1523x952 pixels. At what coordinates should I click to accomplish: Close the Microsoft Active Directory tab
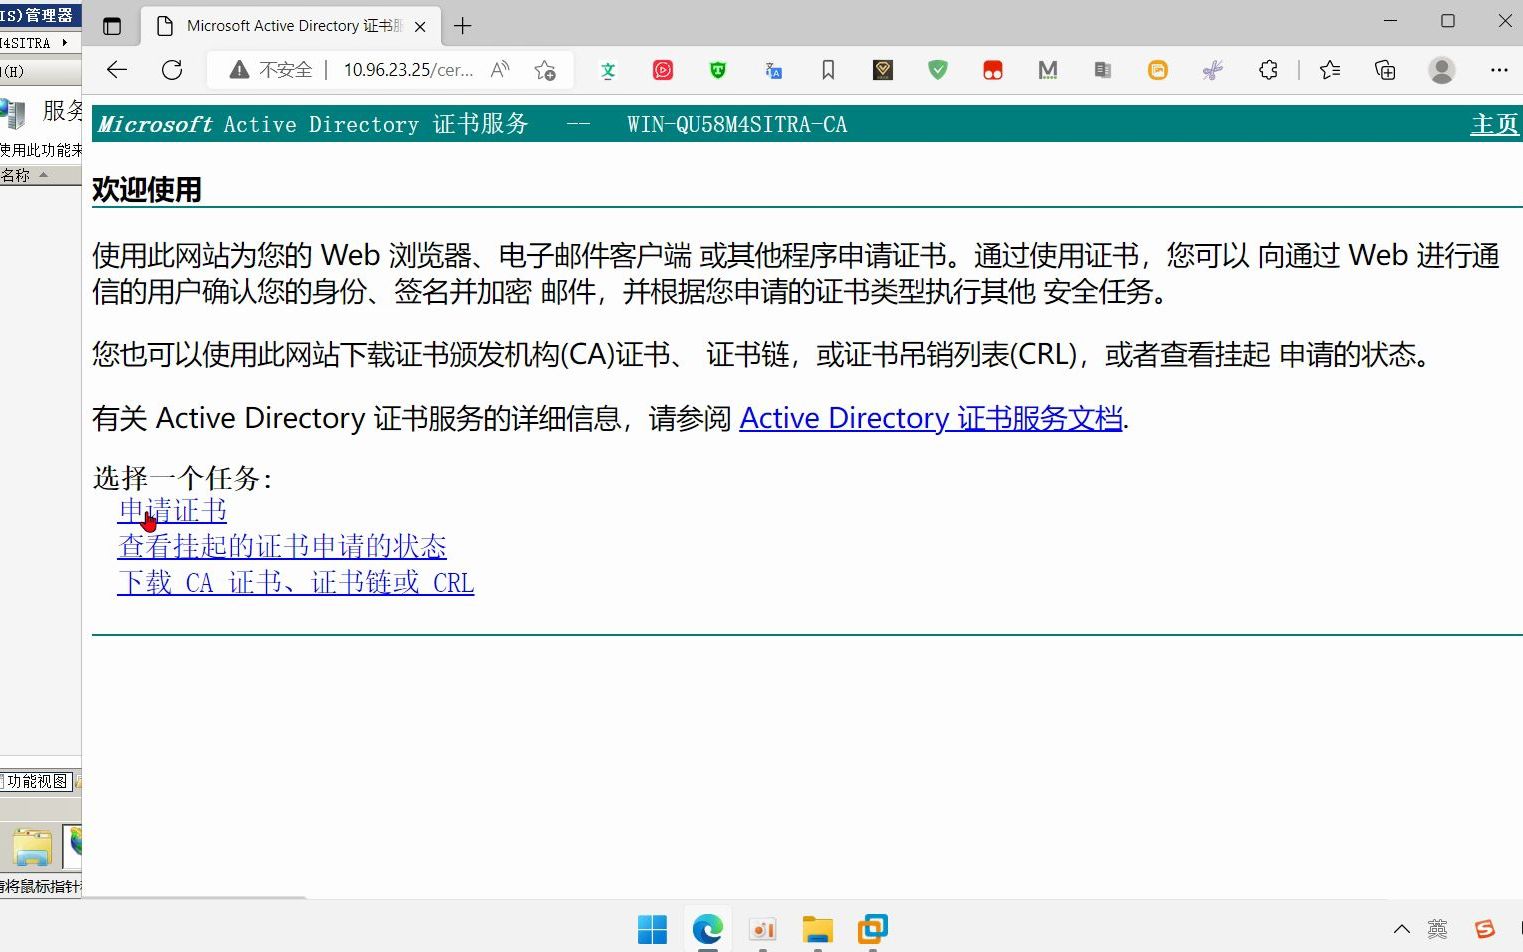coord(421,27)
